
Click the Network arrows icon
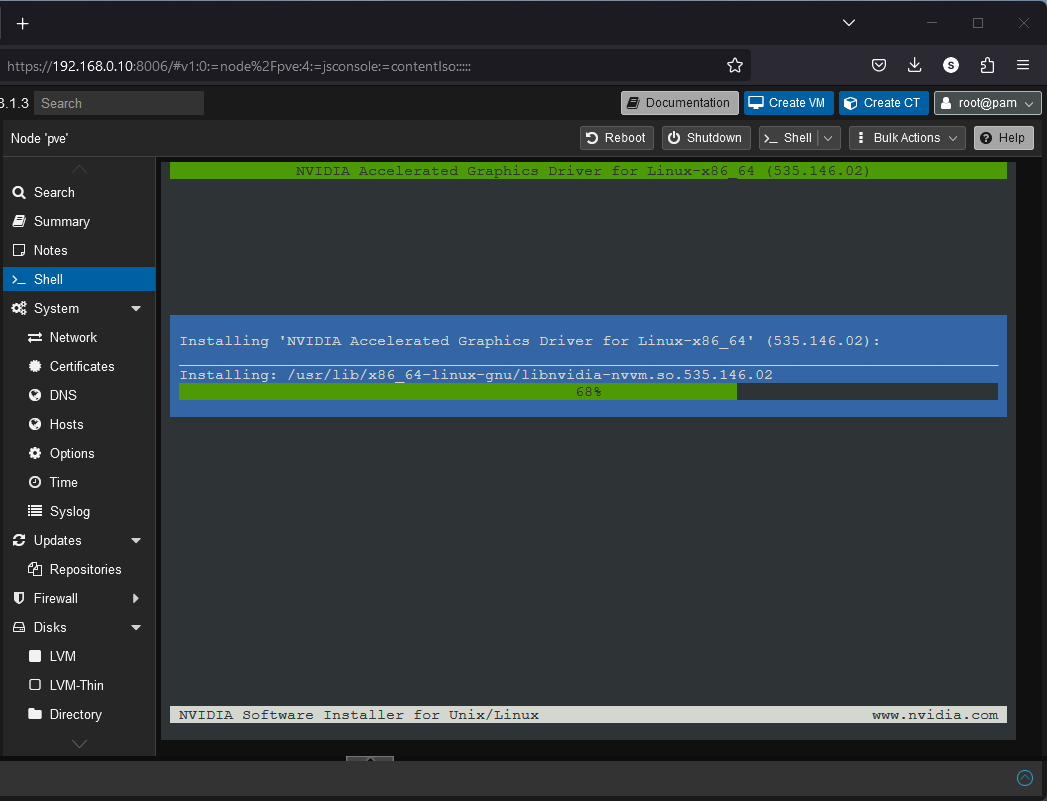pos(35,338)
